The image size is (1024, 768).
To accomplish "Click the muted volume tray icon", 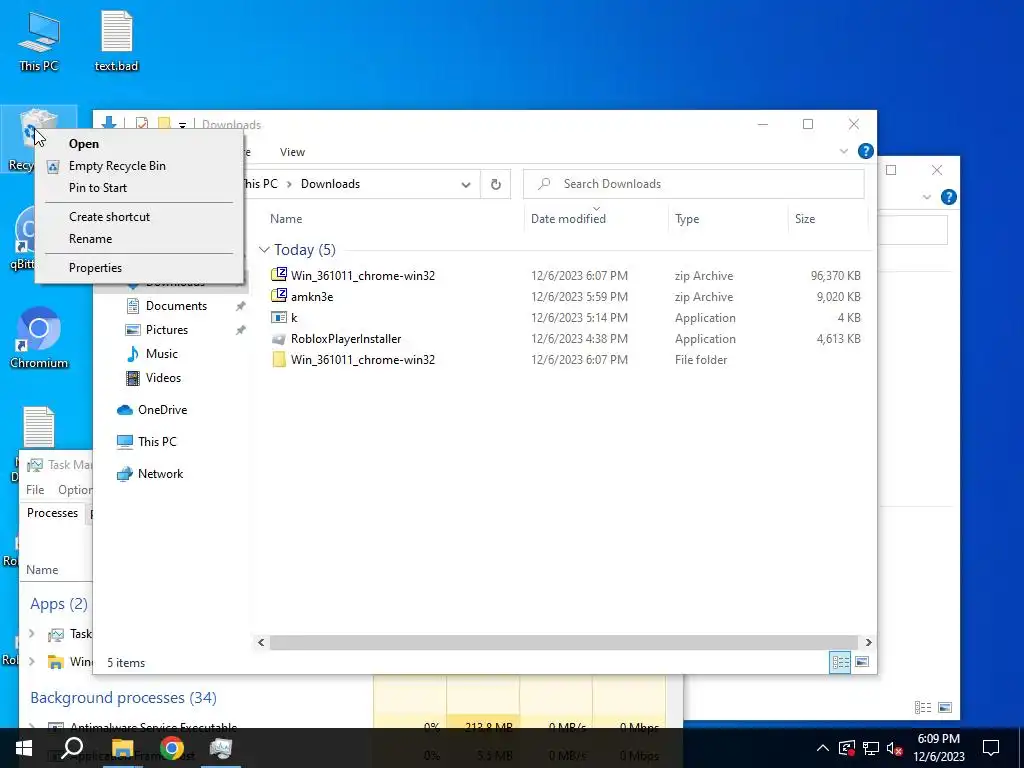I will coord(895,748).
